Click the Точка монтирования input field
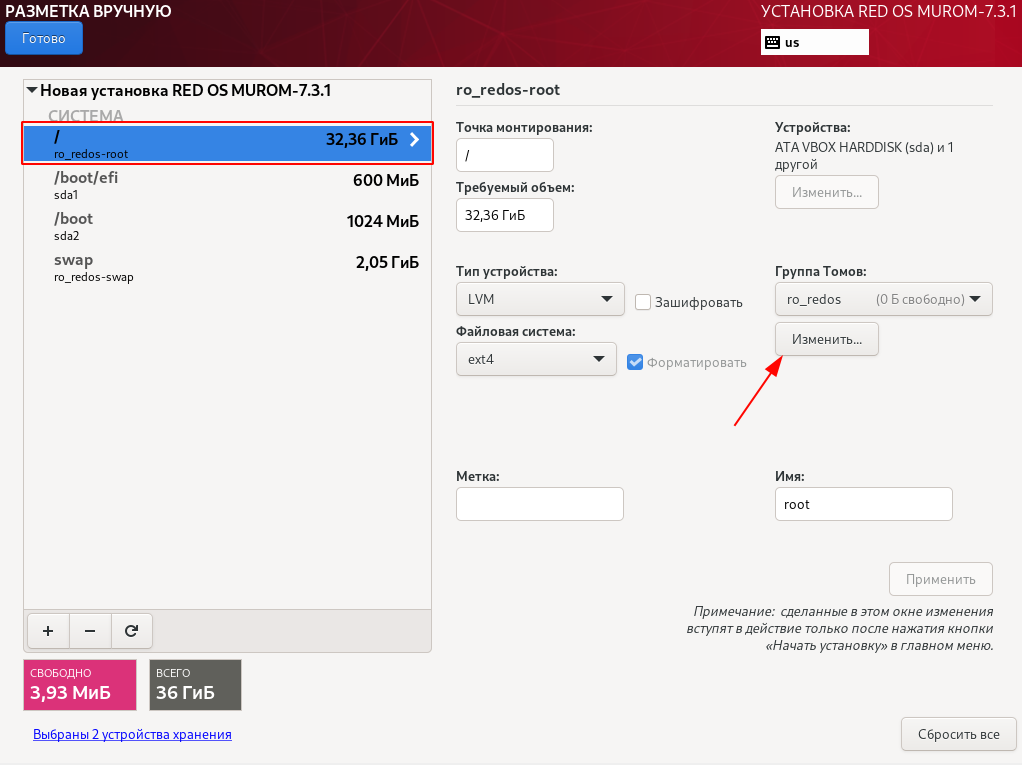Screen dimensions: 1022x765 505,155
